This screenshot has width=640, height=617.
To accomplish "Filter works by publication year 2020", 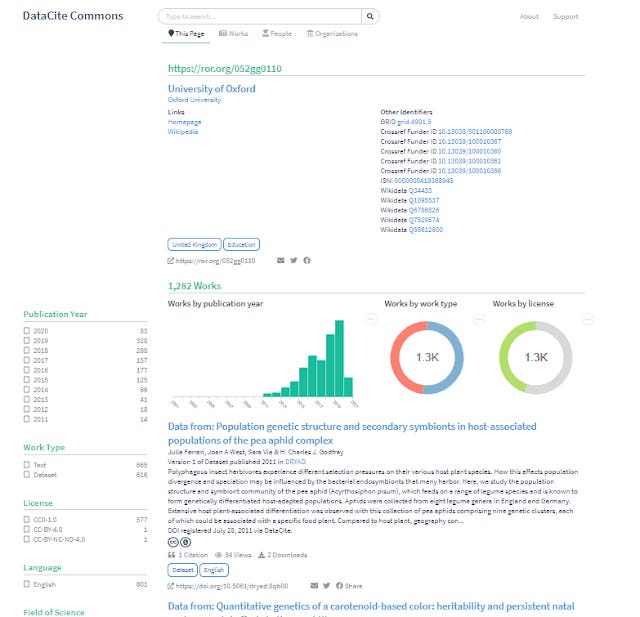I will tap(27, 331).
